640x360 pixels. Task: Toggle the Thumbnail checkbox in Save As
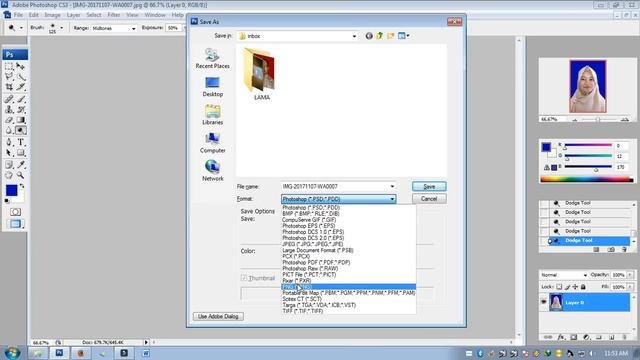pyautogui.click(x=244, y=278)
